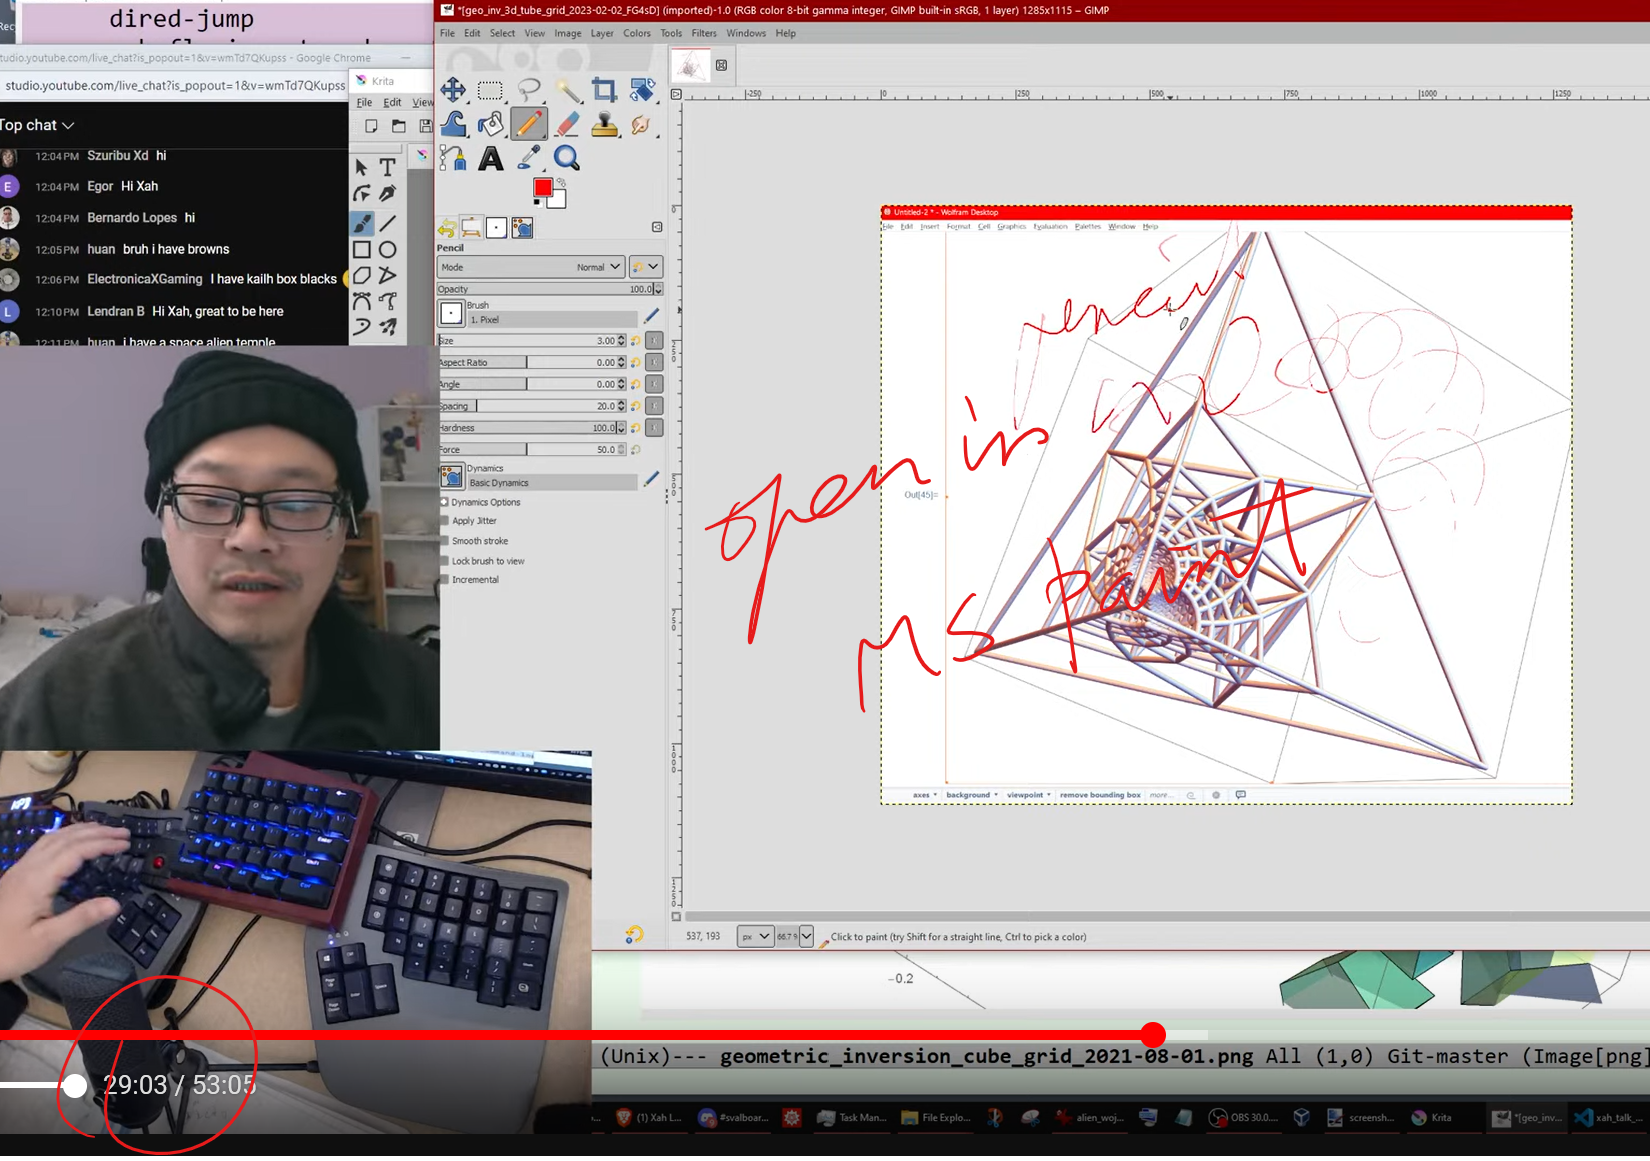Image resolution: width=1650 pixels, height=1161 pixels.
Task: Enable Incremental checkbox
Action: click(445, 580)
